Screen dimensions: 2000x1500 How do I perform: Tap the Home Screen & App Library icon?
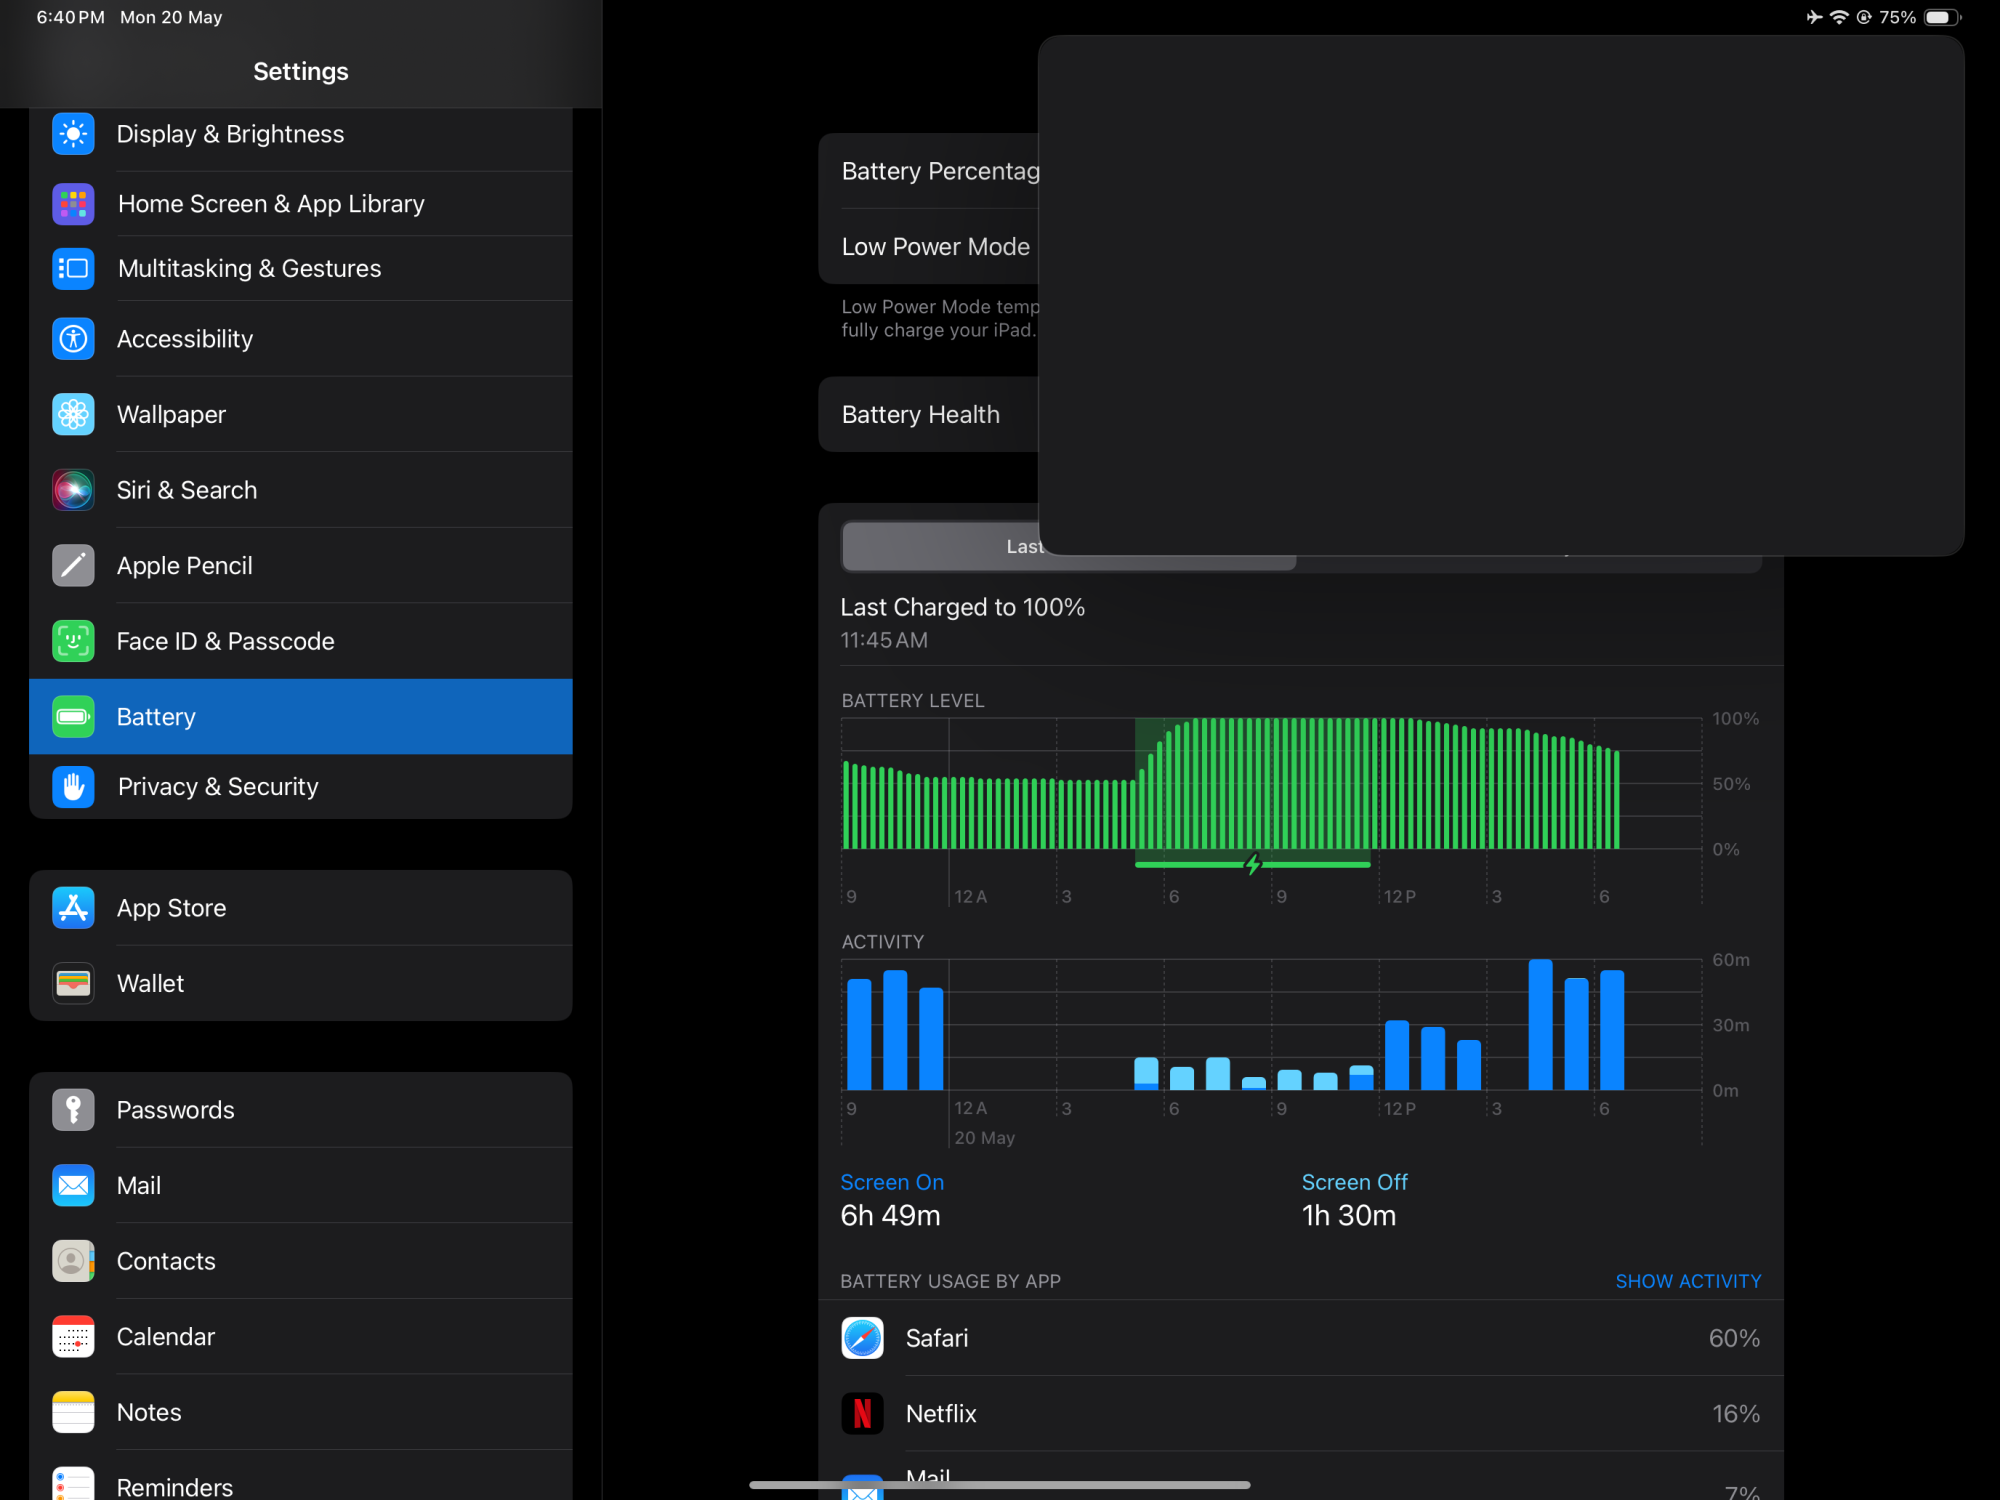coord(73,204)
